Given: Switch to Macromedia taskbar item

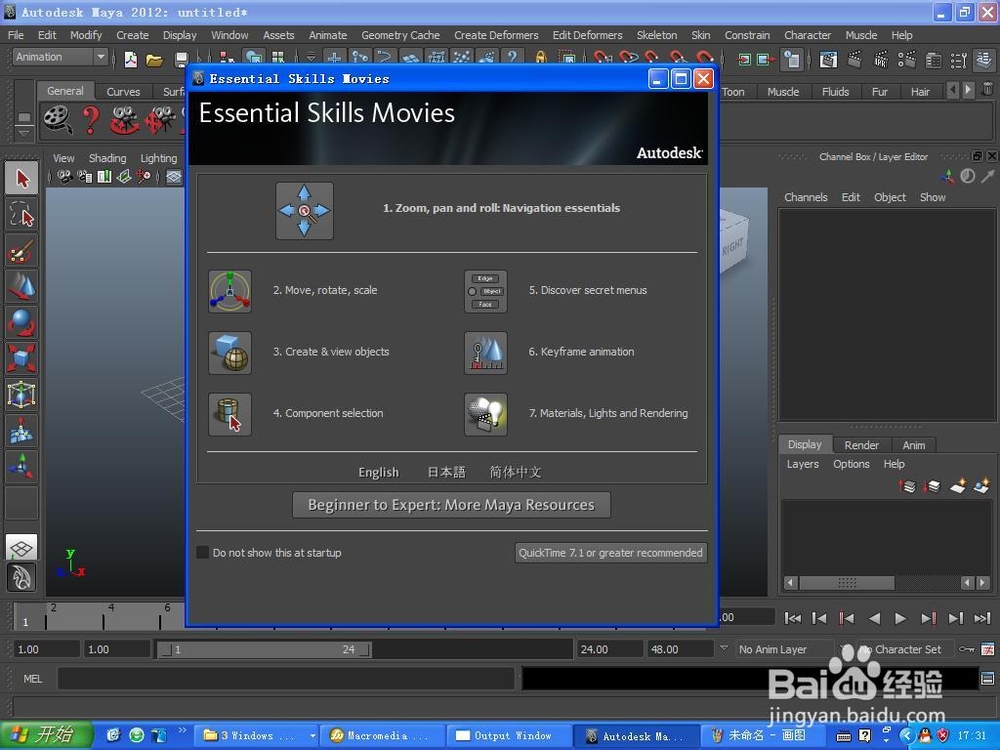Looking at the screenshot, I should (x=381, y=735).
